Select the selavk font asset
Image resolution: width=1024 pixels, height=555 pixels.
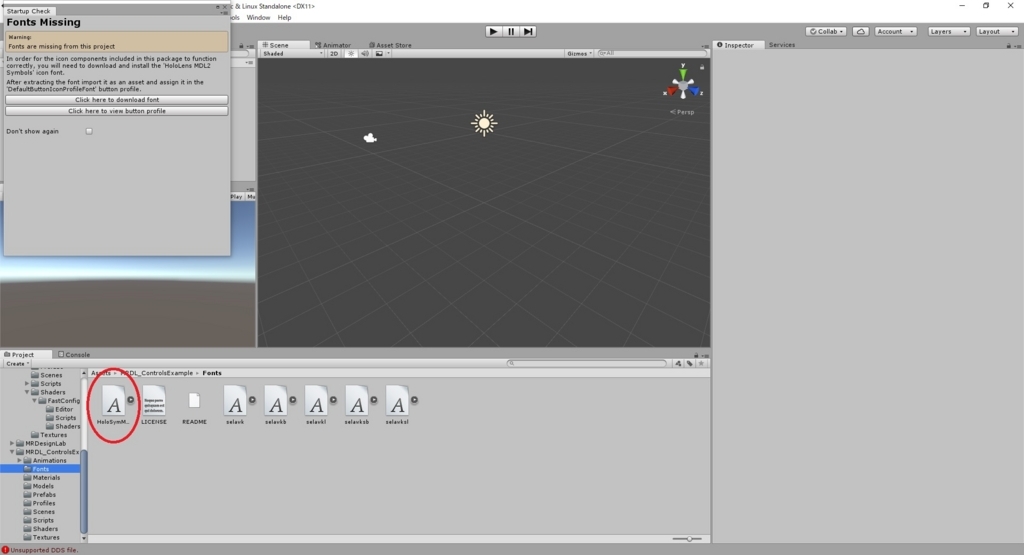[235, 405]
